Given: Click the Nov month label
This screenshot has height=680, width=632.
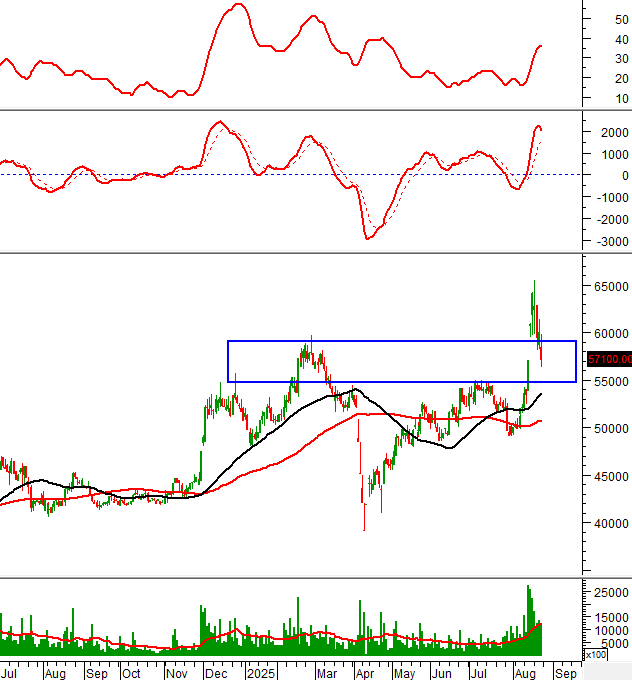Looking at the screenshot, I should [x=177, y=673].
